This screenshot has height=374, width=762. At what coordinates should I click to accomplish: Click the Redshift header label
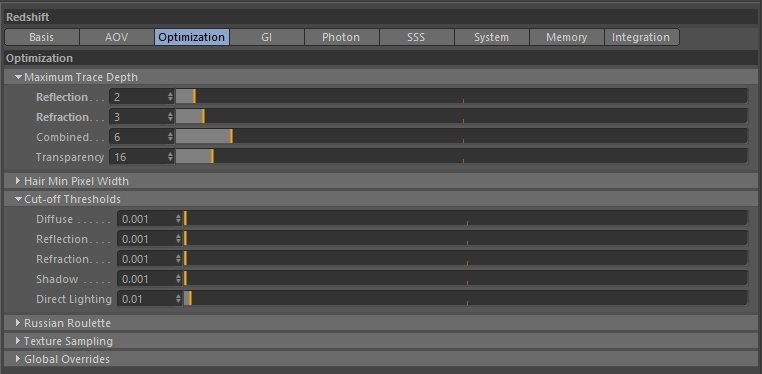28,17
